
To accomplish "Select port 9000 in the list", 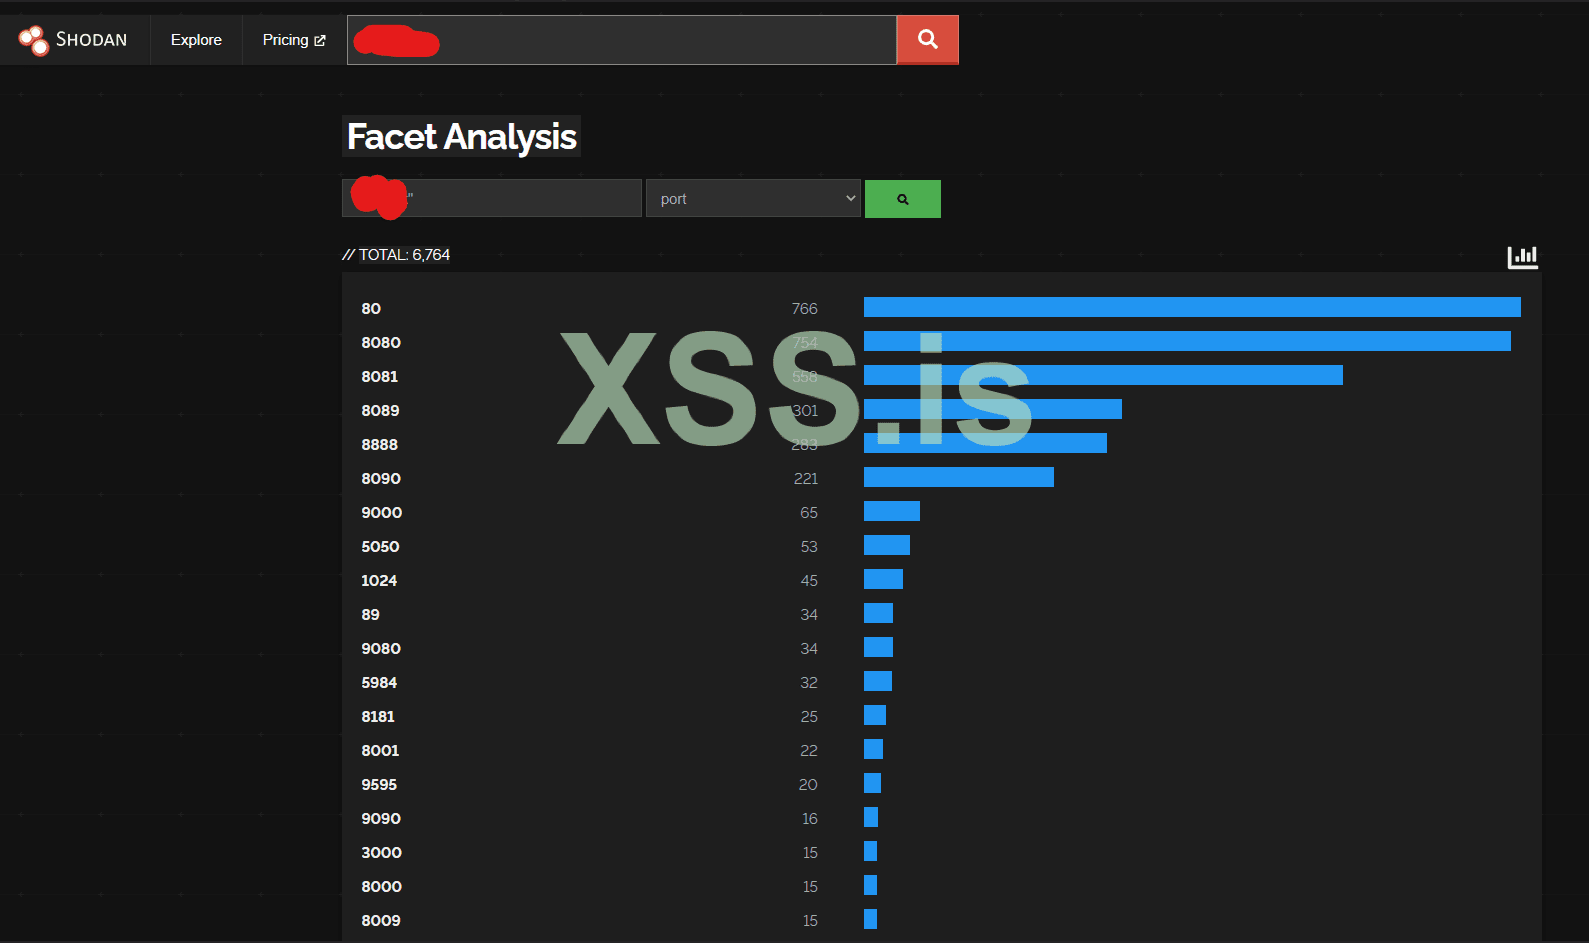I will 382,512.
